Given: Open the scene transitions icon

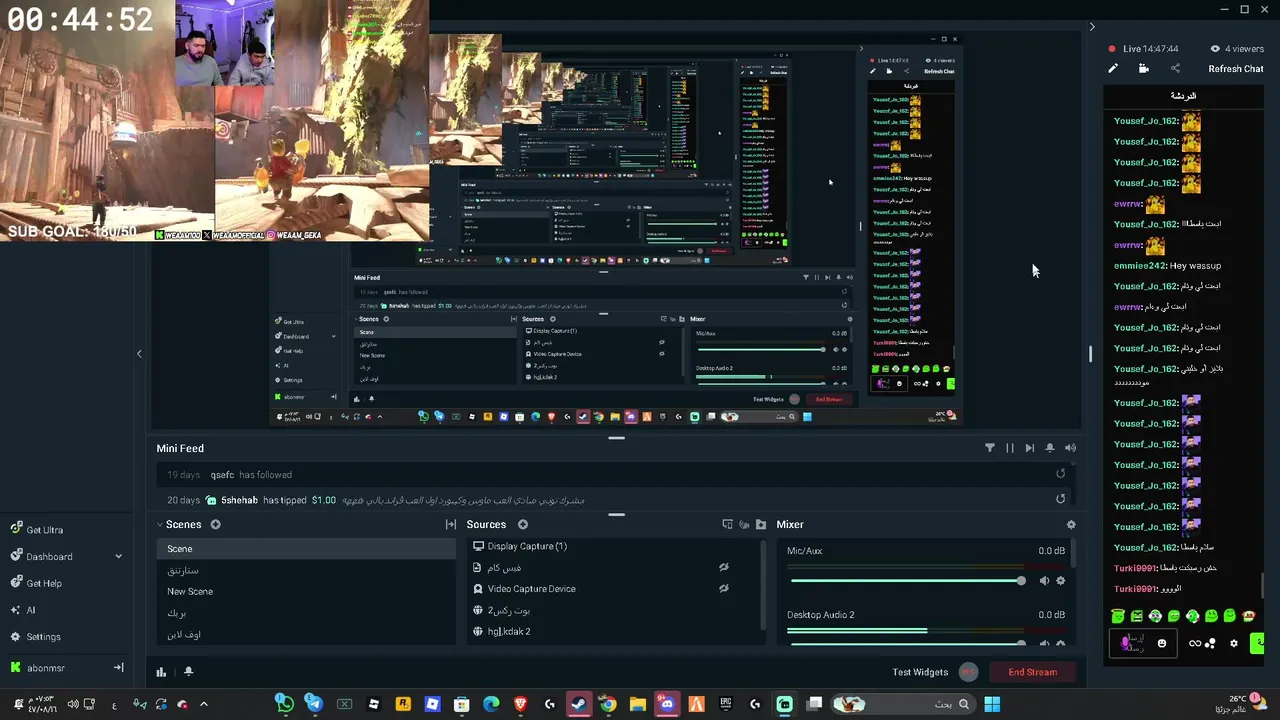Looking at the screenshot, I should (451, 524).
